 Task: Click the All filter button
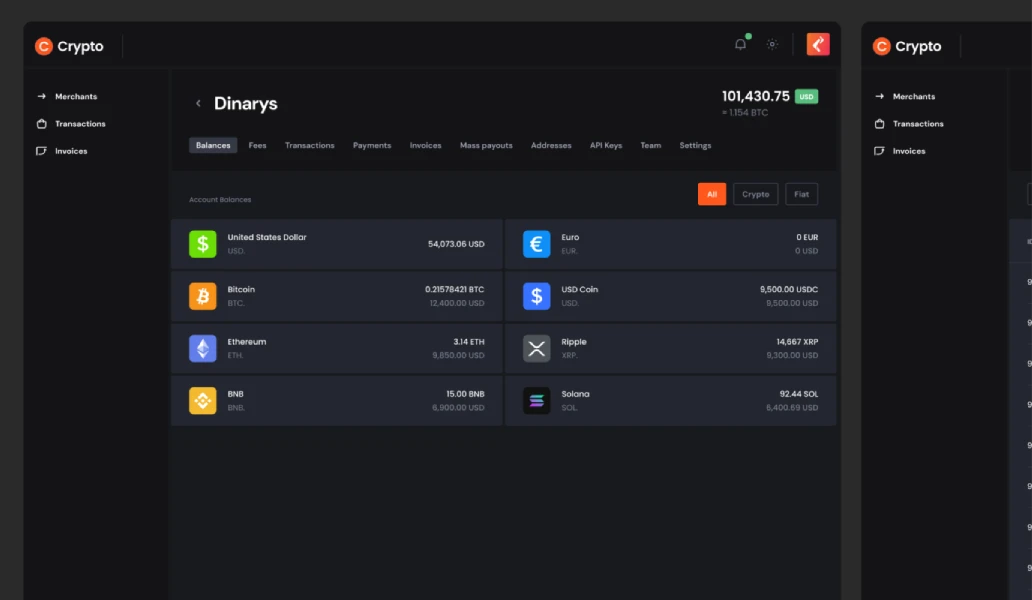[712, 194]
